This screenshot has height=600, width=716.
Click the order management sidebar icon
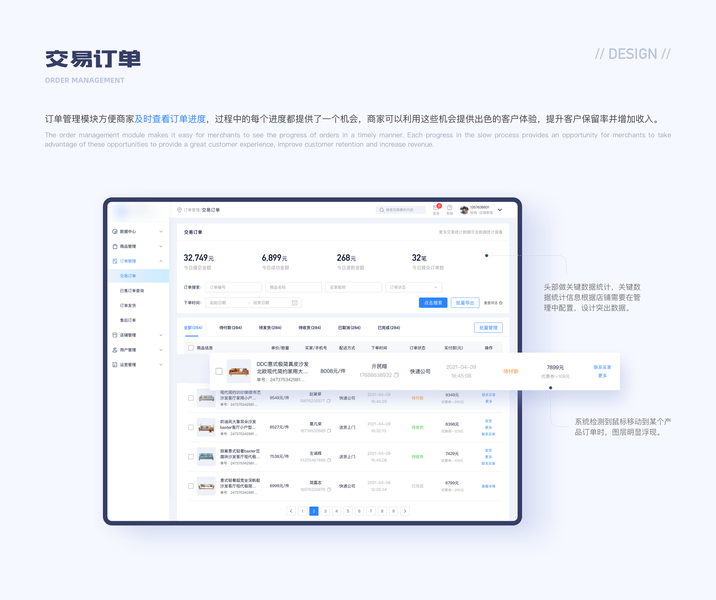pos(115,261)
